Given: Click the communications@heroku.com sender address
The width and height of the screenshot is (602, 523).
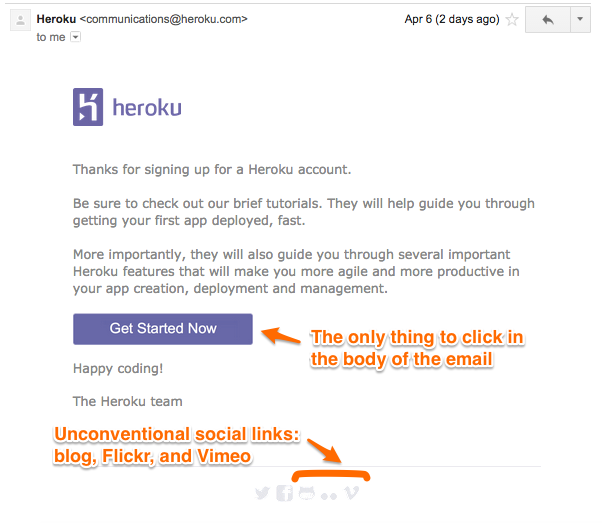Looking at the screenshot, I should click(163, 19).
